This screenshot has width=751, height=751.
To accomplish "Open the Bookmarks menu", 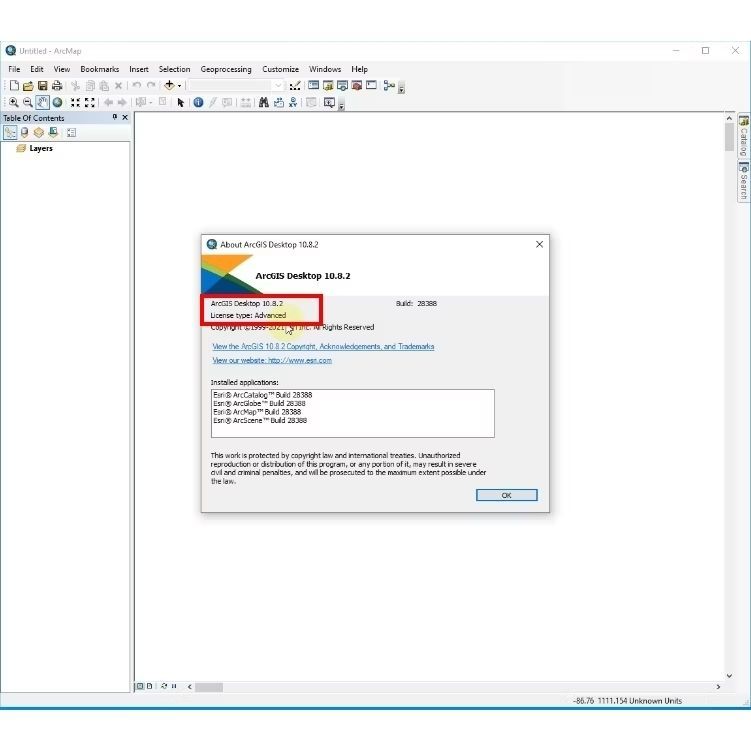I will (100, 69).
